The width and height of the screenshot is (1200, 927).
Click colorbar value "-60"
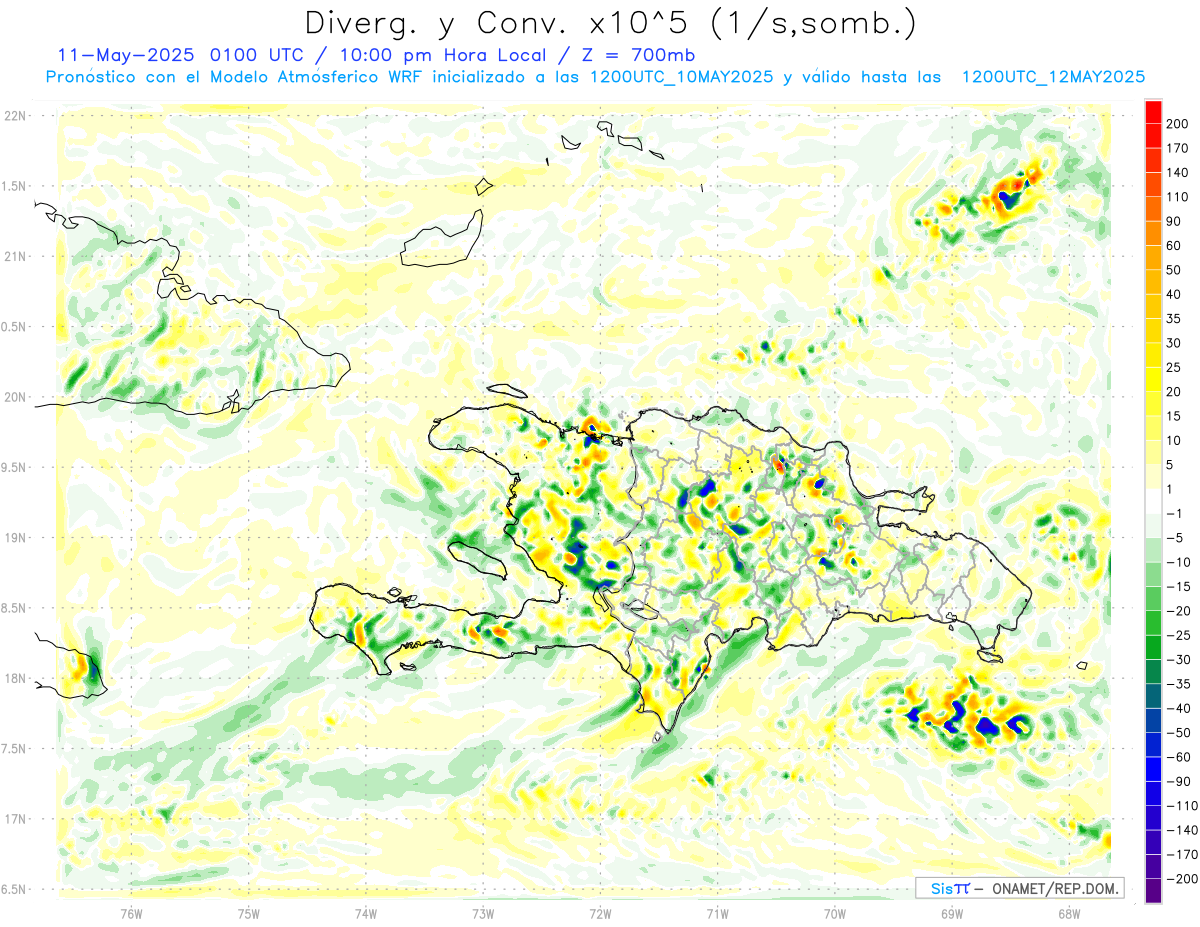tap(1179, 757)
